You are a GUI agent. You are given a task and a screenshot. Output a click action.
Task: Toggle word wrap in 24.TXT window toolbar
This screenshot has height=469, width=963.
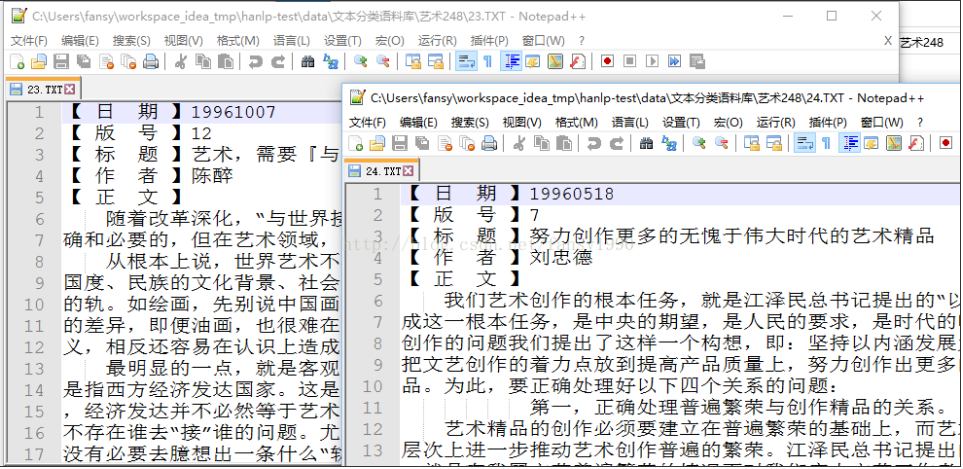click(805, 144)
